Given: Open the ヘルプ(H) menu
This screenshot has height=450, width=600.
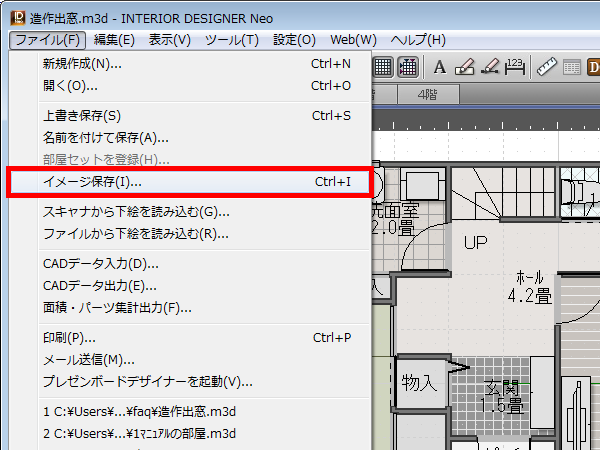Looking at the screenshot, I should coord(418,40).
